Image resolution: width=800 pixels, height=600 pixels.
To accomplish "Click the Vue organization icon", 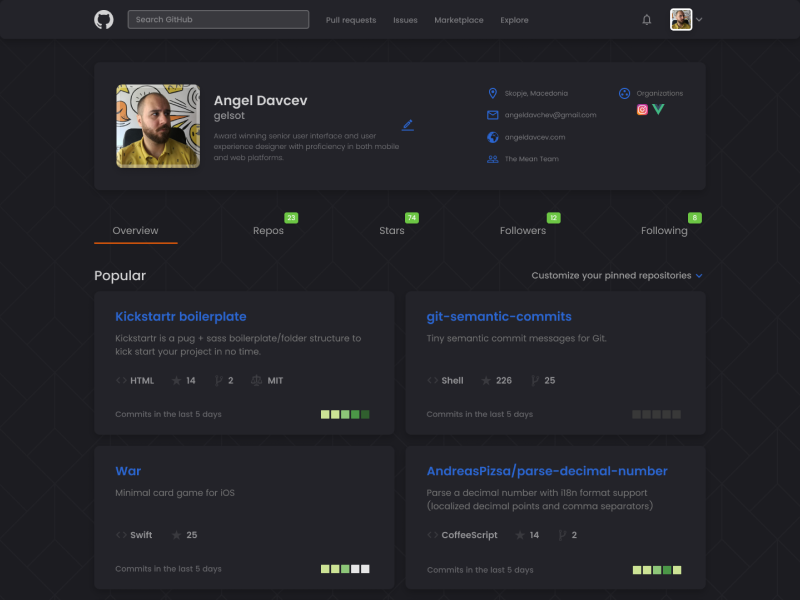I will tap(658, 109).
